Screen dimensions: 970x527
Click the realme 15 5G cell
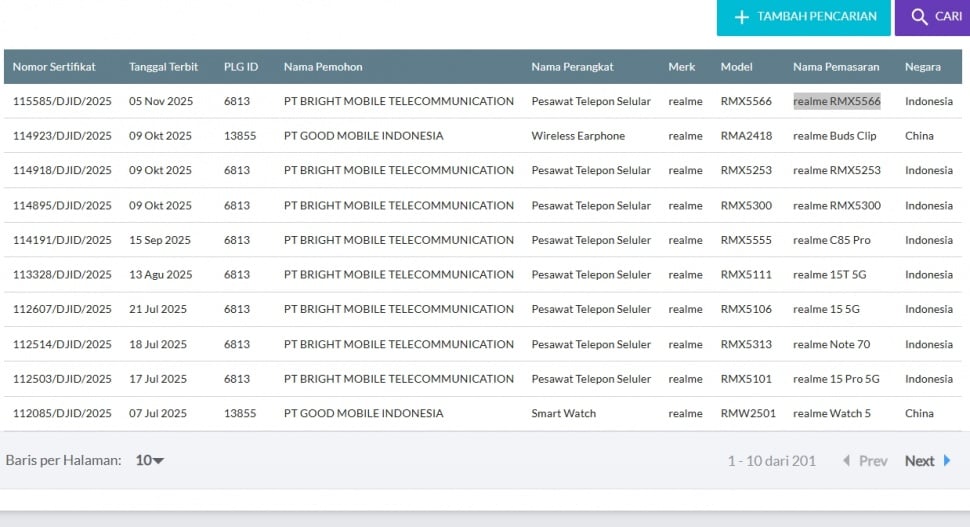[826, 309]
